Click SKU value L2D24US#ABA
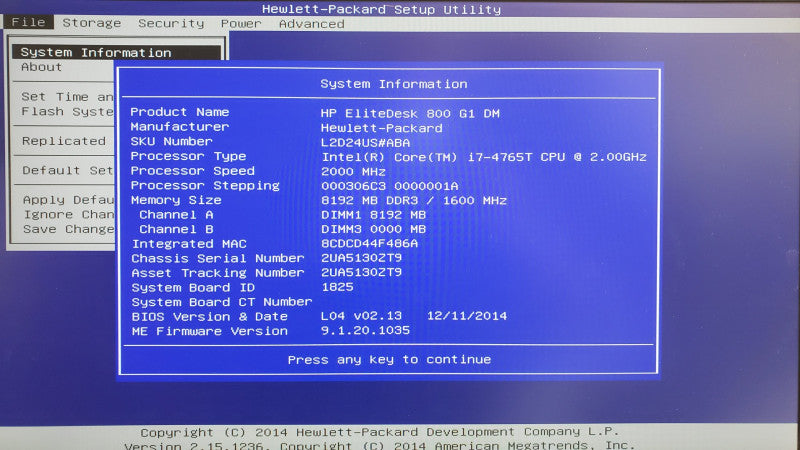The height and width of the screenshot is (450, 800). [365, 143]
